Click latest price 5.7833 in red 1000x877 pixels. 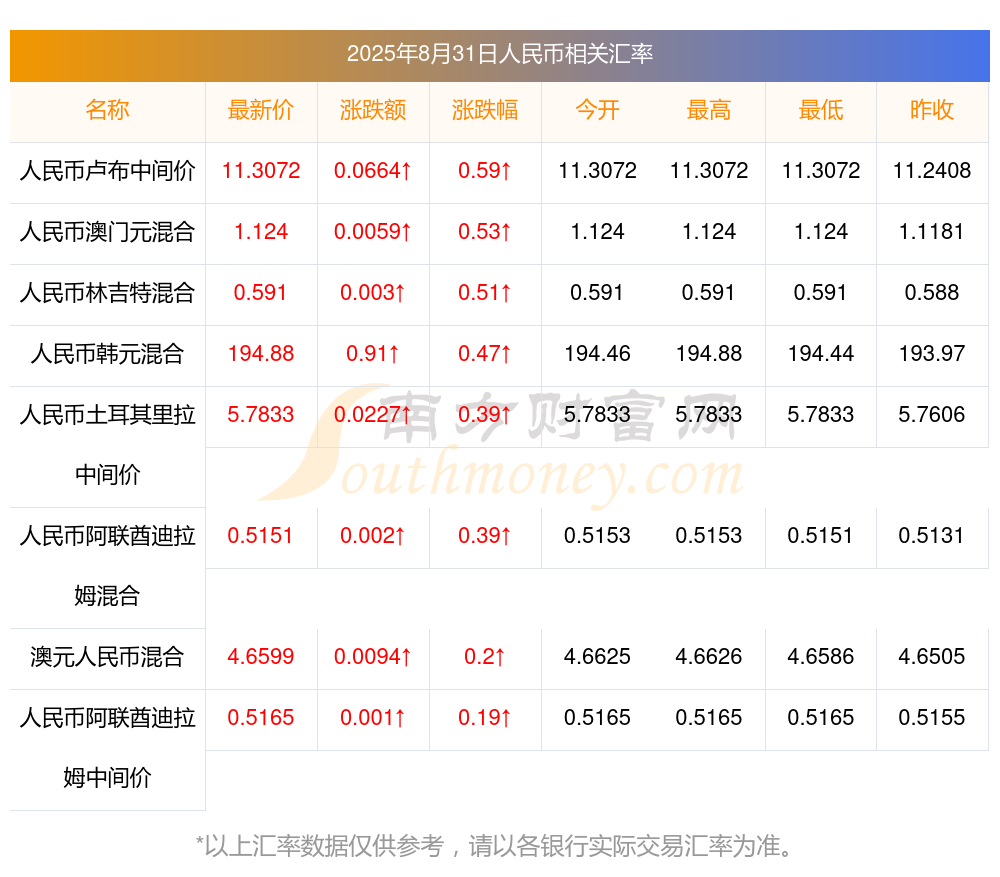pyautogui.click(x=261, y=415)
